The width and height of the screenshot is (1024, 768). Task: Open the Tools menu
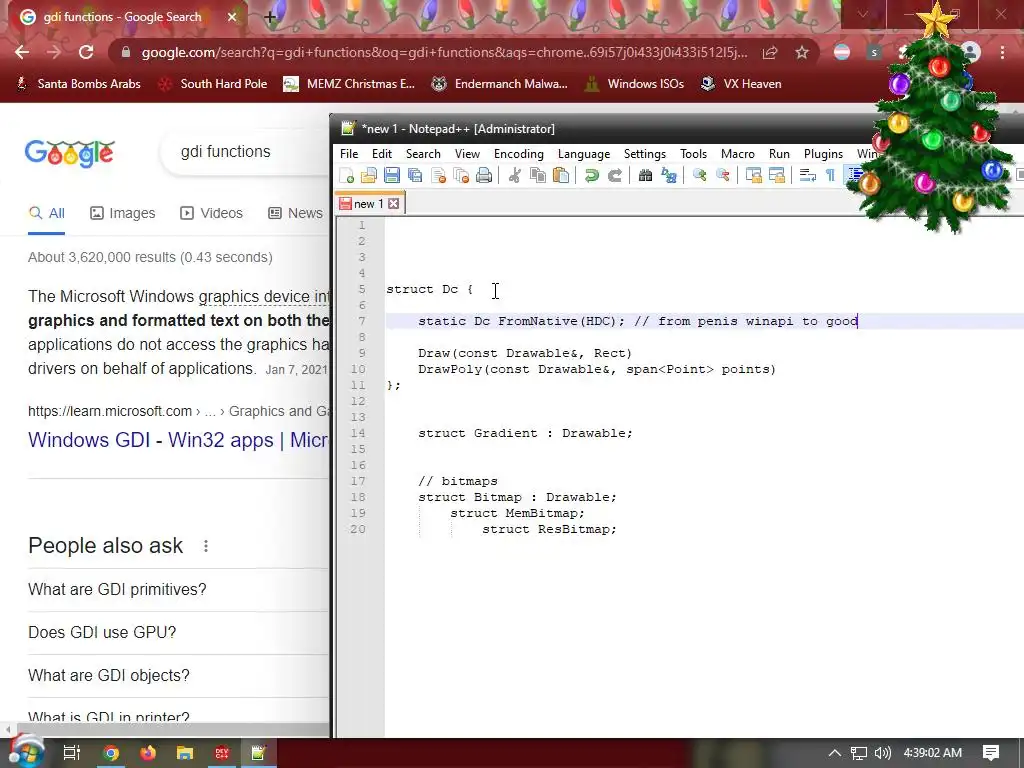pos(693,153)
